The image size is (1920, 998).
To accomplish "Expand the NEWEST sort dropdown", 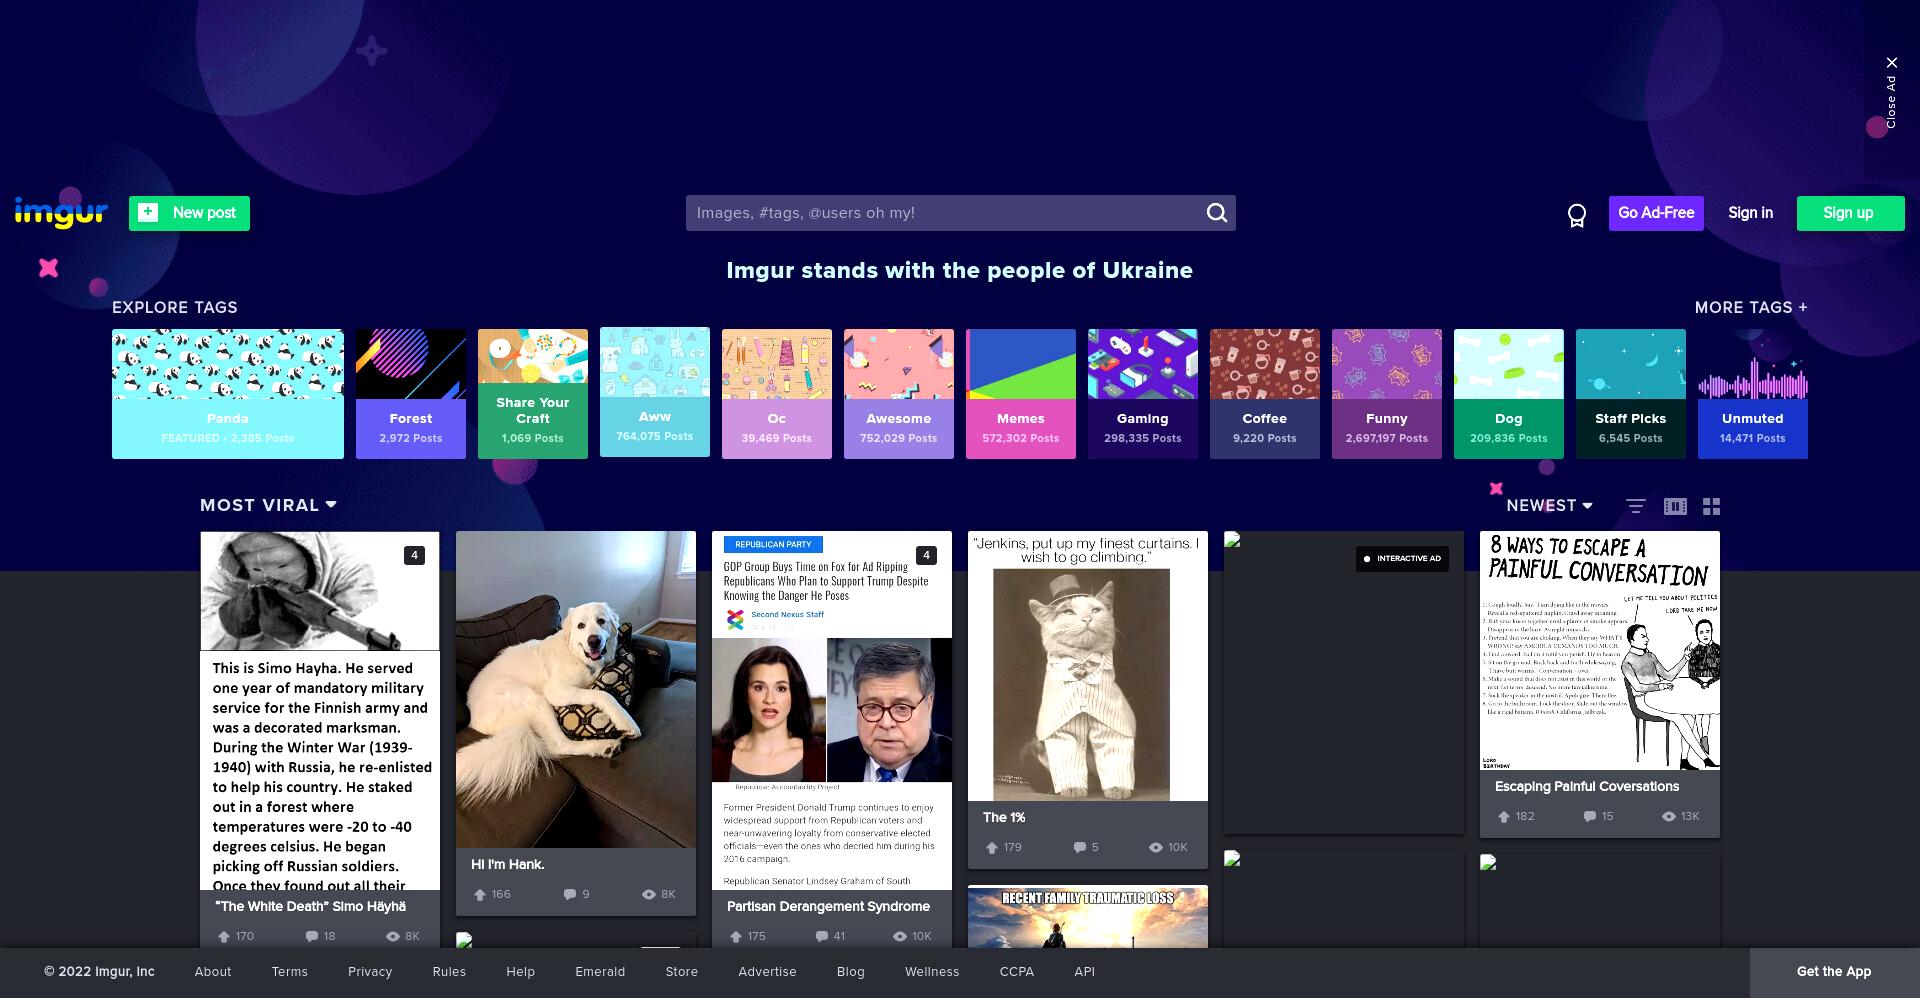I will [x=1549, y=506].
